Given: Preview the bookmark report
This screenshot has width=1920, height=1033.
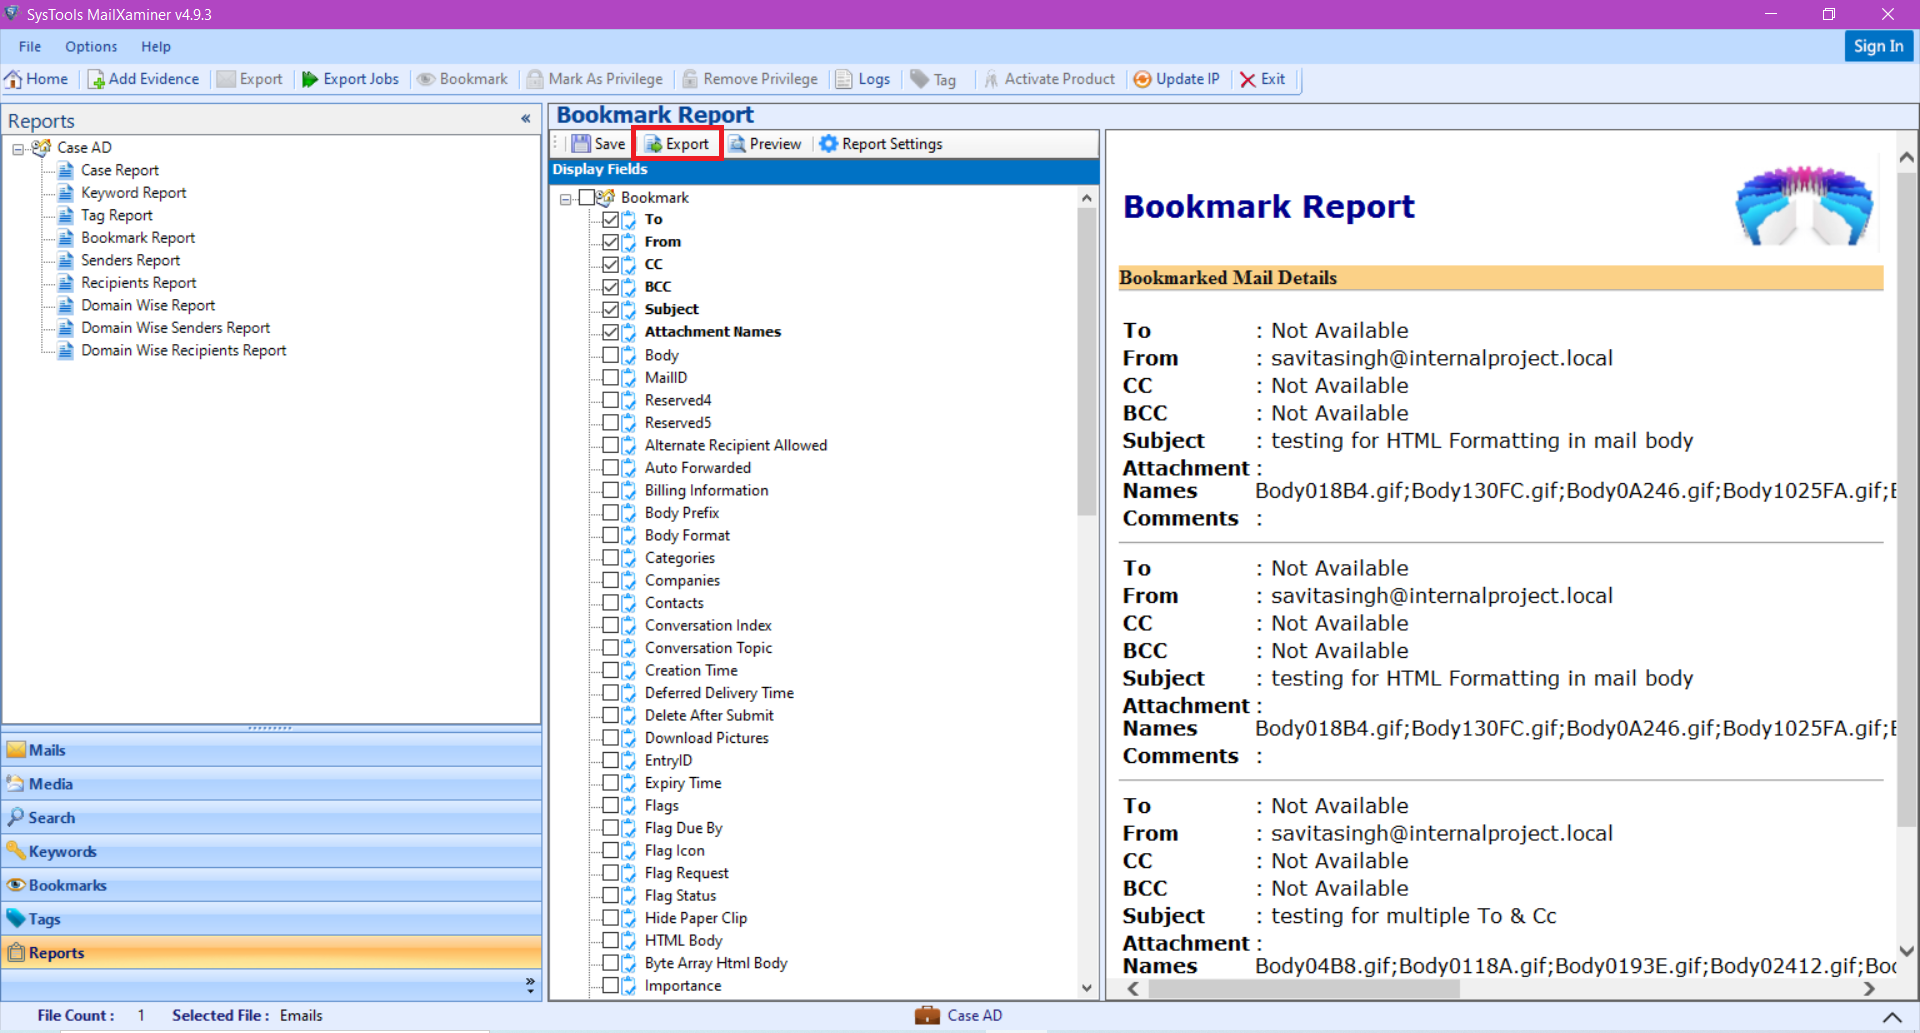Looking at the screenshot, I should 765,144.
